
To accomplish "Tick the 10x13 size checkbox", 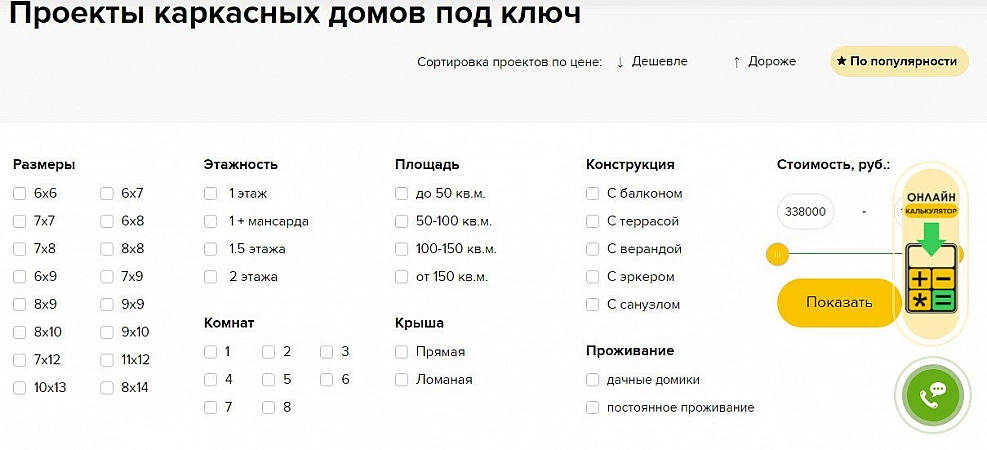I will (x=20, y=388).
